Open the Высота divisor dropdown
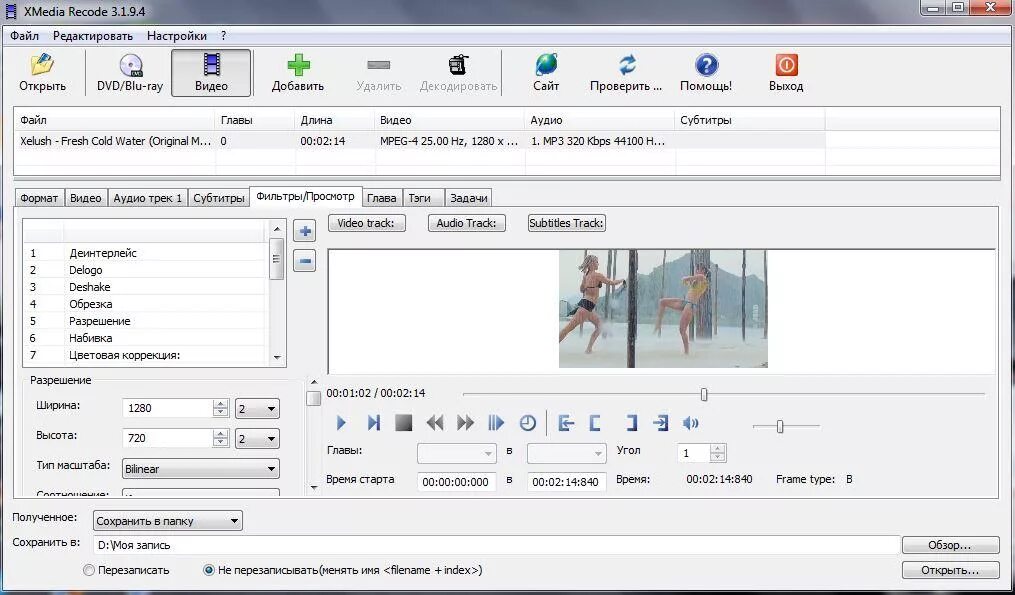Image resolution: width=1015 pixels, height=595 pixels. (x=257, y=439)
